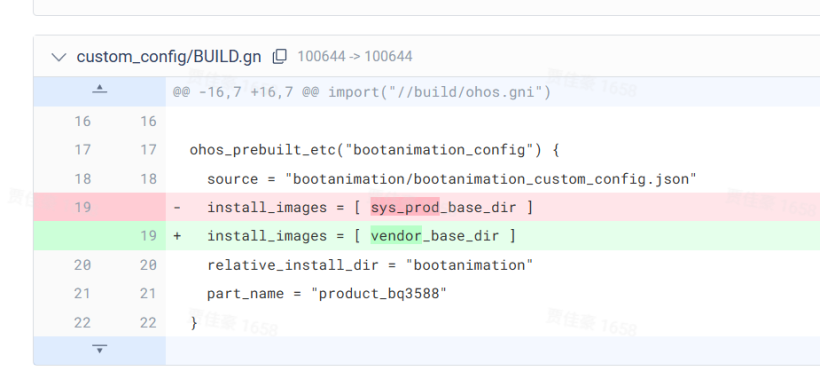
Task: Click old line number 17
Action: click(83, 150)
